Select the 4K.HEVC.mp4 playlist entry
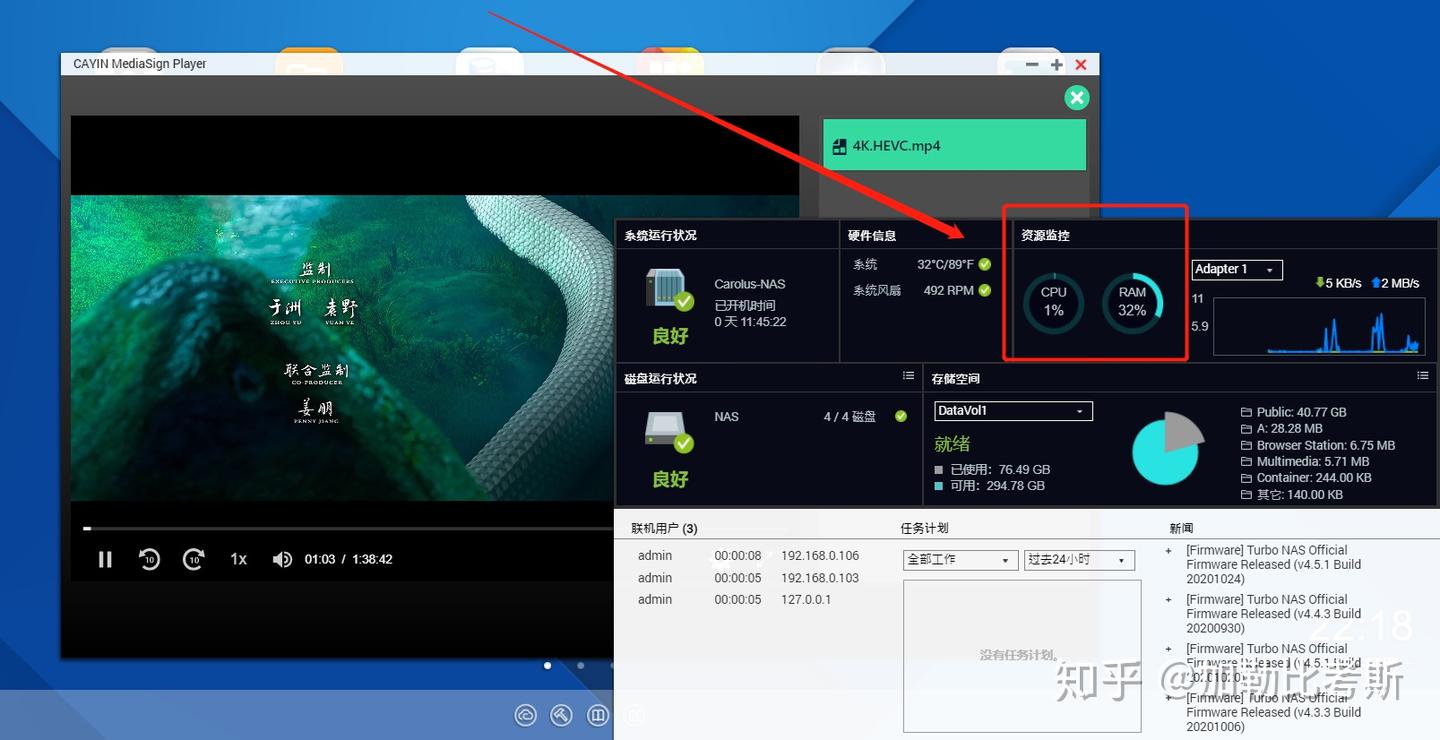 tap(952, 145)
